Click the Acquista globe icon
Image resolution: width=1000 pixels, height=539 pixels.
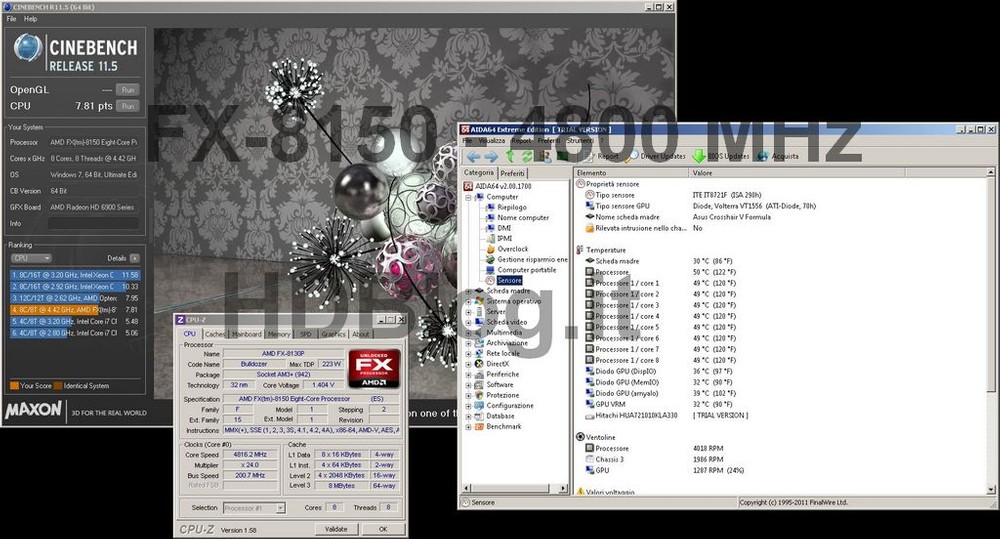763,156
